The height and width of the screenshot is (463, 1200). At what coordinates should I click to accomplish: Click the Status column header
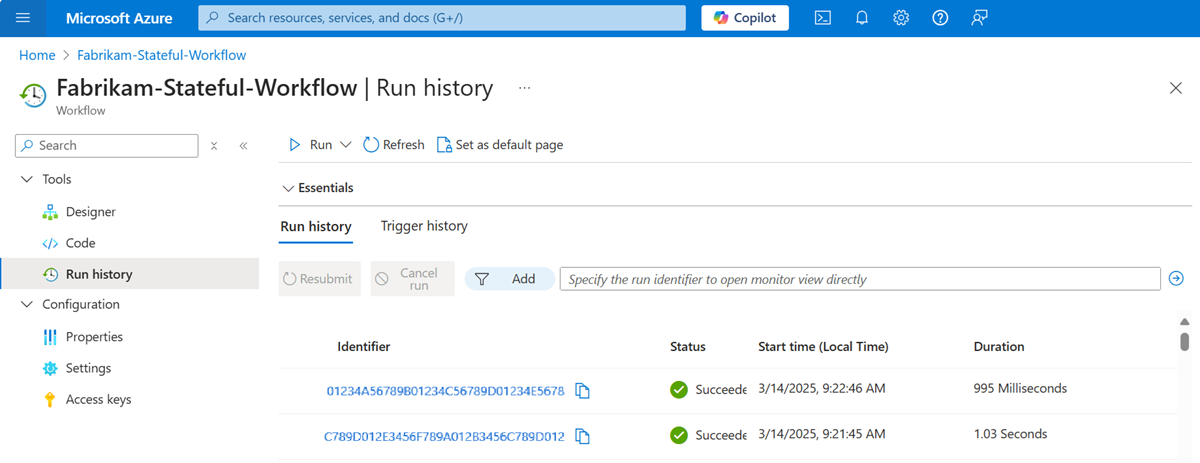click(x=688, y=347)
